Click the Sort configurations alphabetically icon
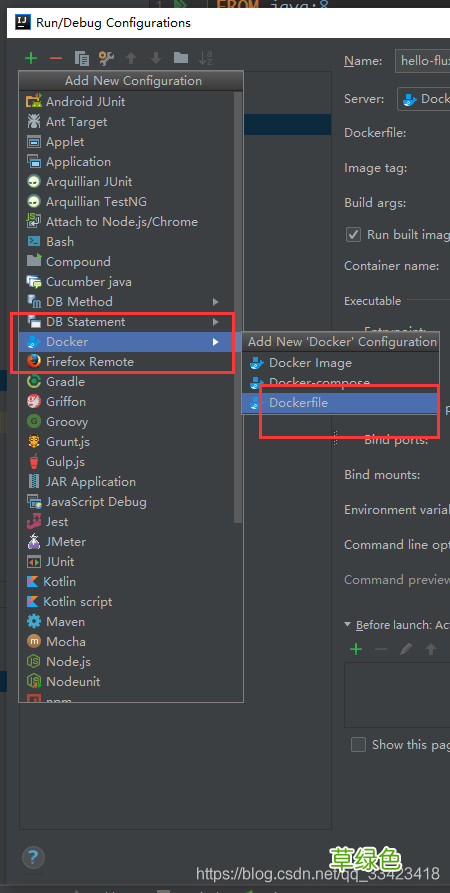450x893 pixels. point(206,58)
